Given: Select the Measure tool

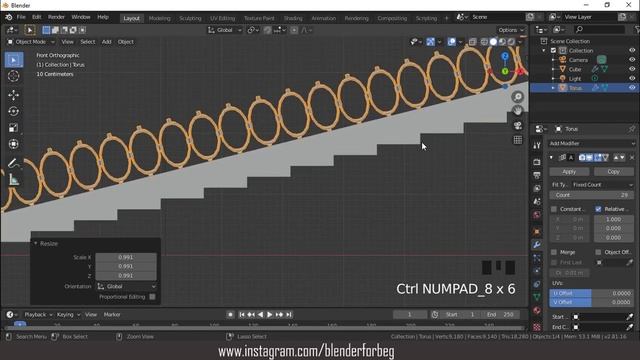Looking at the screenshot, I should [x=13, y=180].
